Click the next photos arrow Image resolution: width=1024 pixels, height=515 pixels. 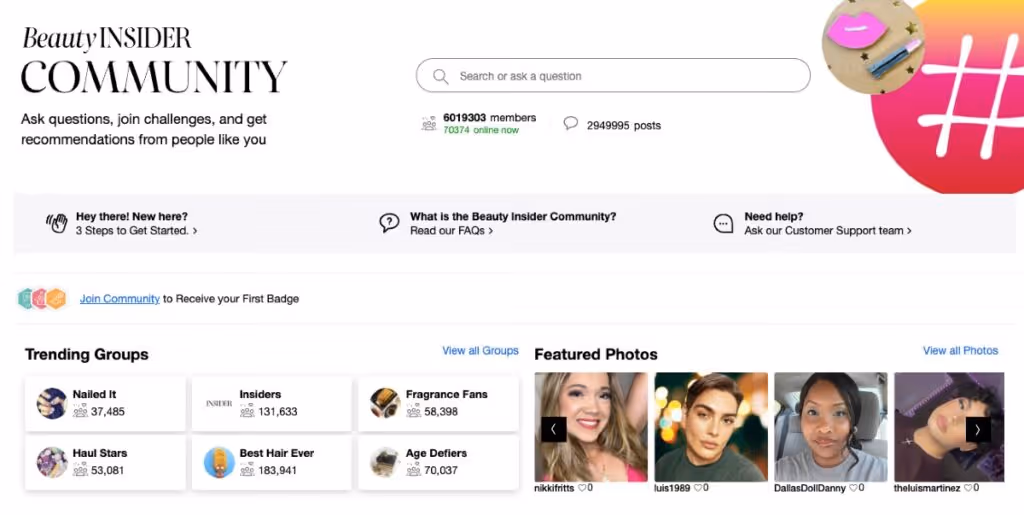(x=978, y=429)
